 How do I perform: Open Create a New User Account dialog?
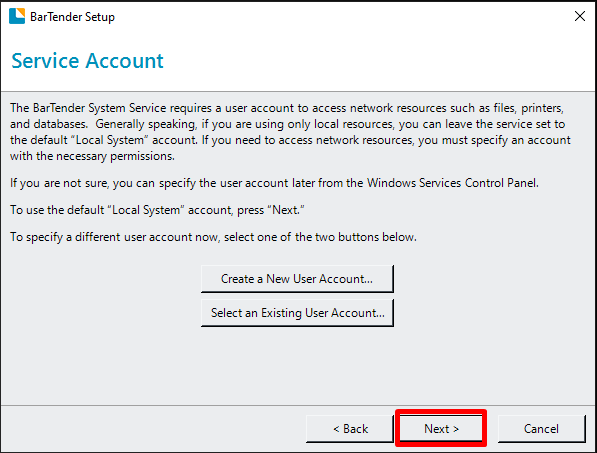(x=297, y=279)
